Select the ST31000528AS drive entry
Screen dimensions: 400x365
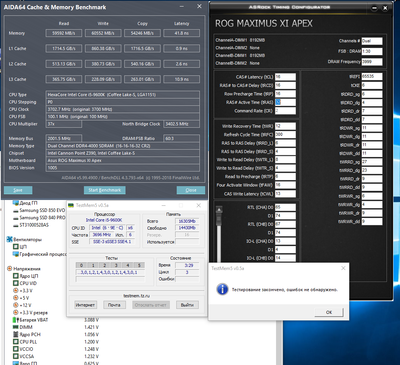pyautogui.click(x=31, y=225)
